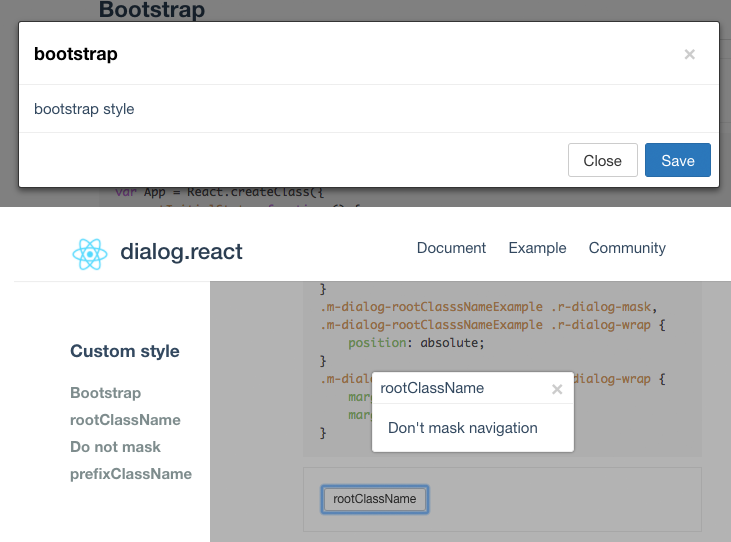Click the position: absolute code line
This screenshot has height=542, width=731.
pos(416,343)
